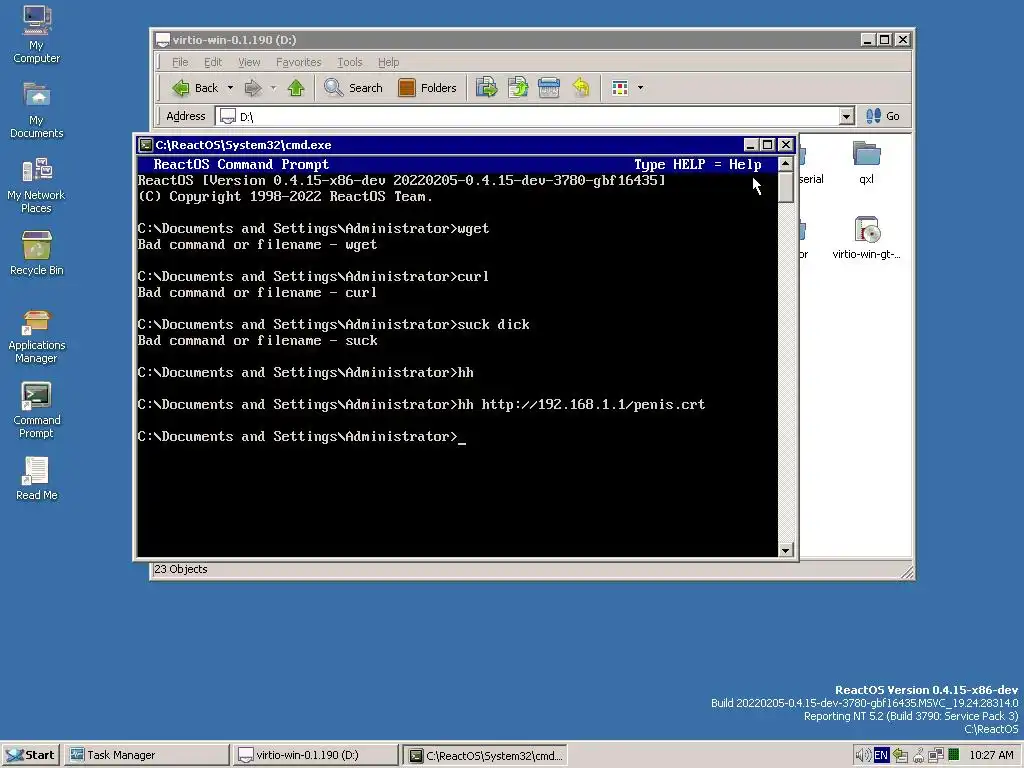1024x768 pixels.
Task: Select the My Network Places desktop icon
Action: click(37, 185)
